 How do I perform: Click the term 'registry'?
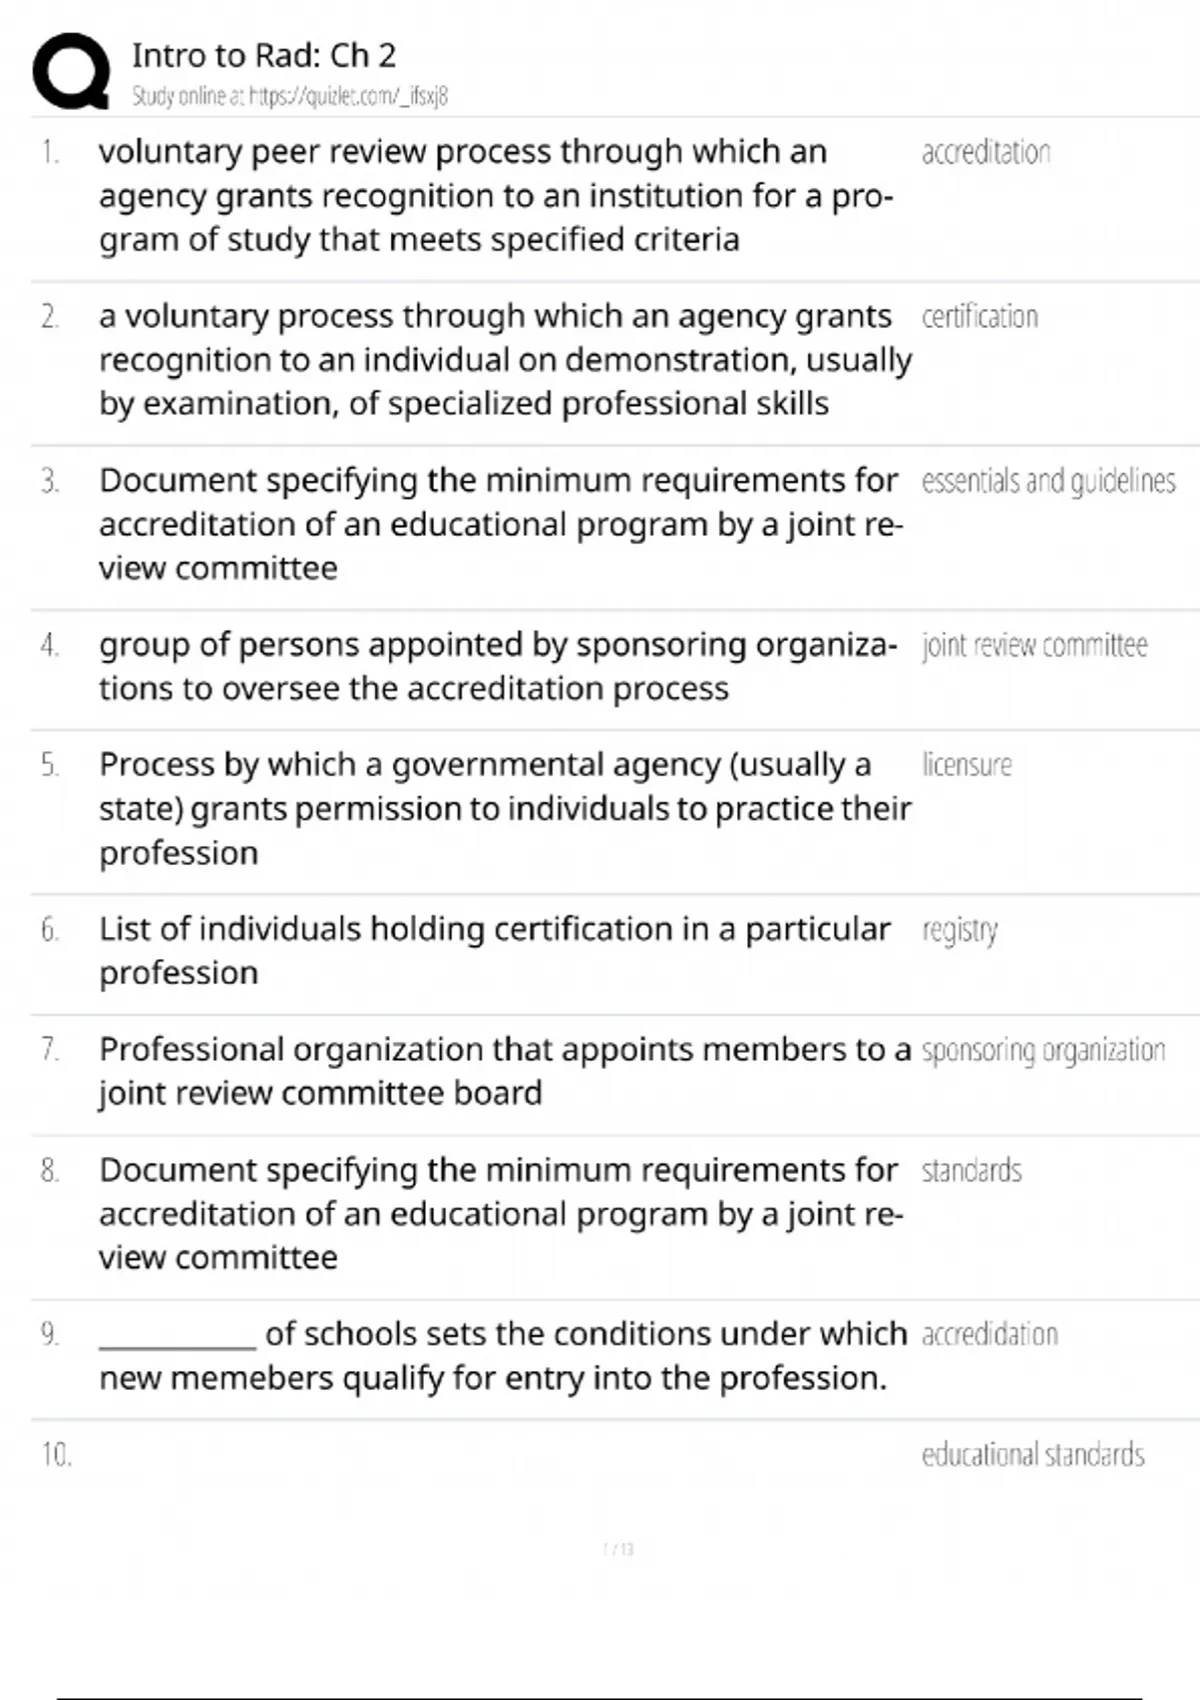[959, 930]
